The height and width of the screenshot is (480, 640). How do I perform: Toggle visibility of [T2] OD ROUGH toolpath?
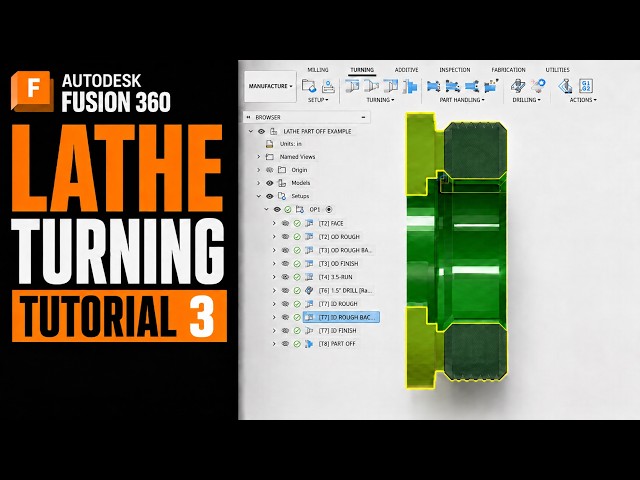(x=285, y=237)
